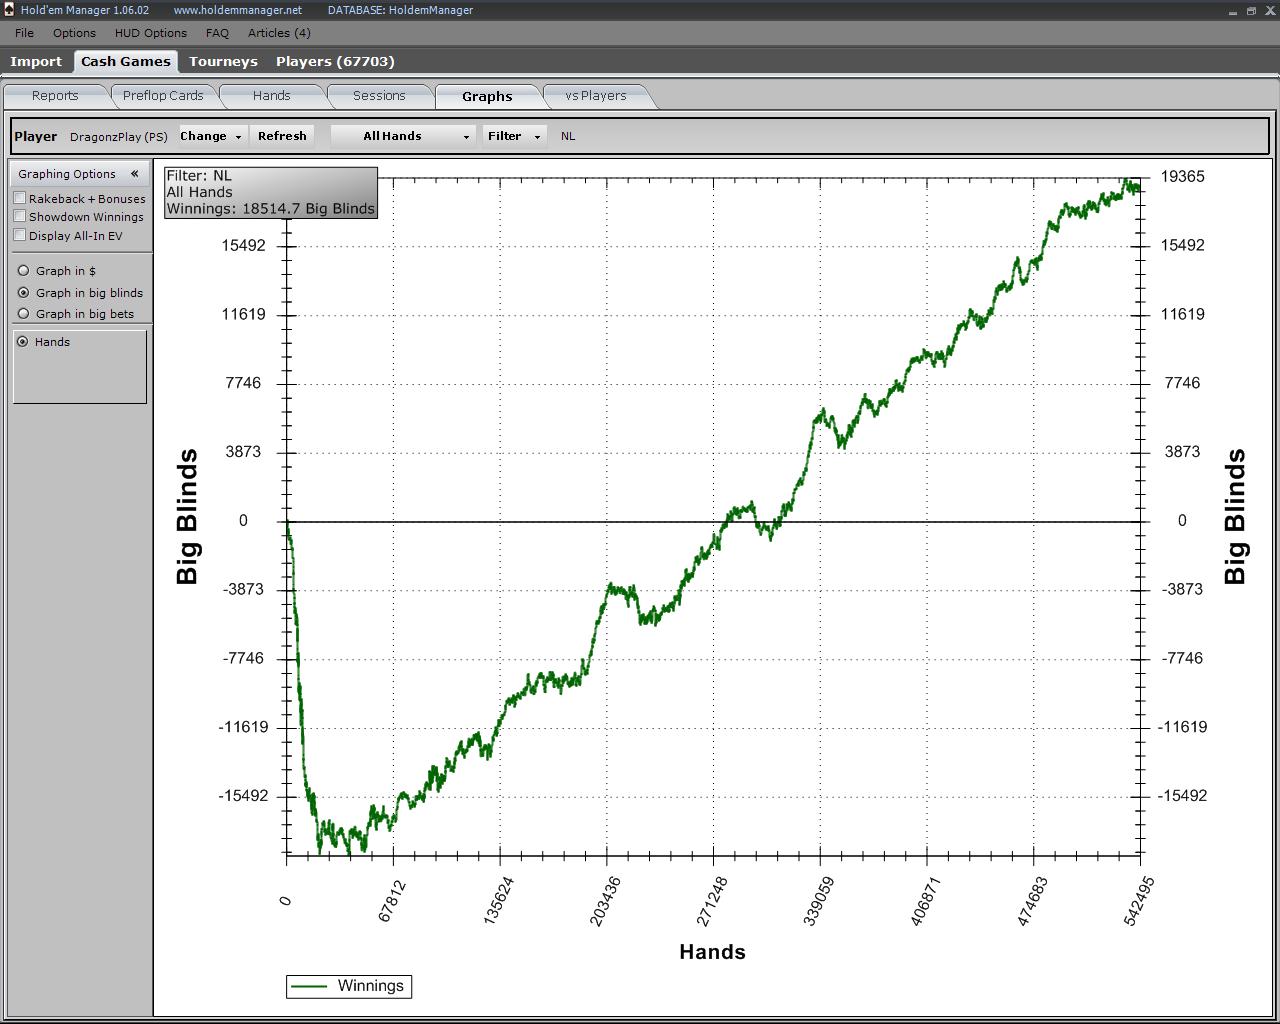
Task: Click the Winnings summary info box
Action: click(271, 192)
